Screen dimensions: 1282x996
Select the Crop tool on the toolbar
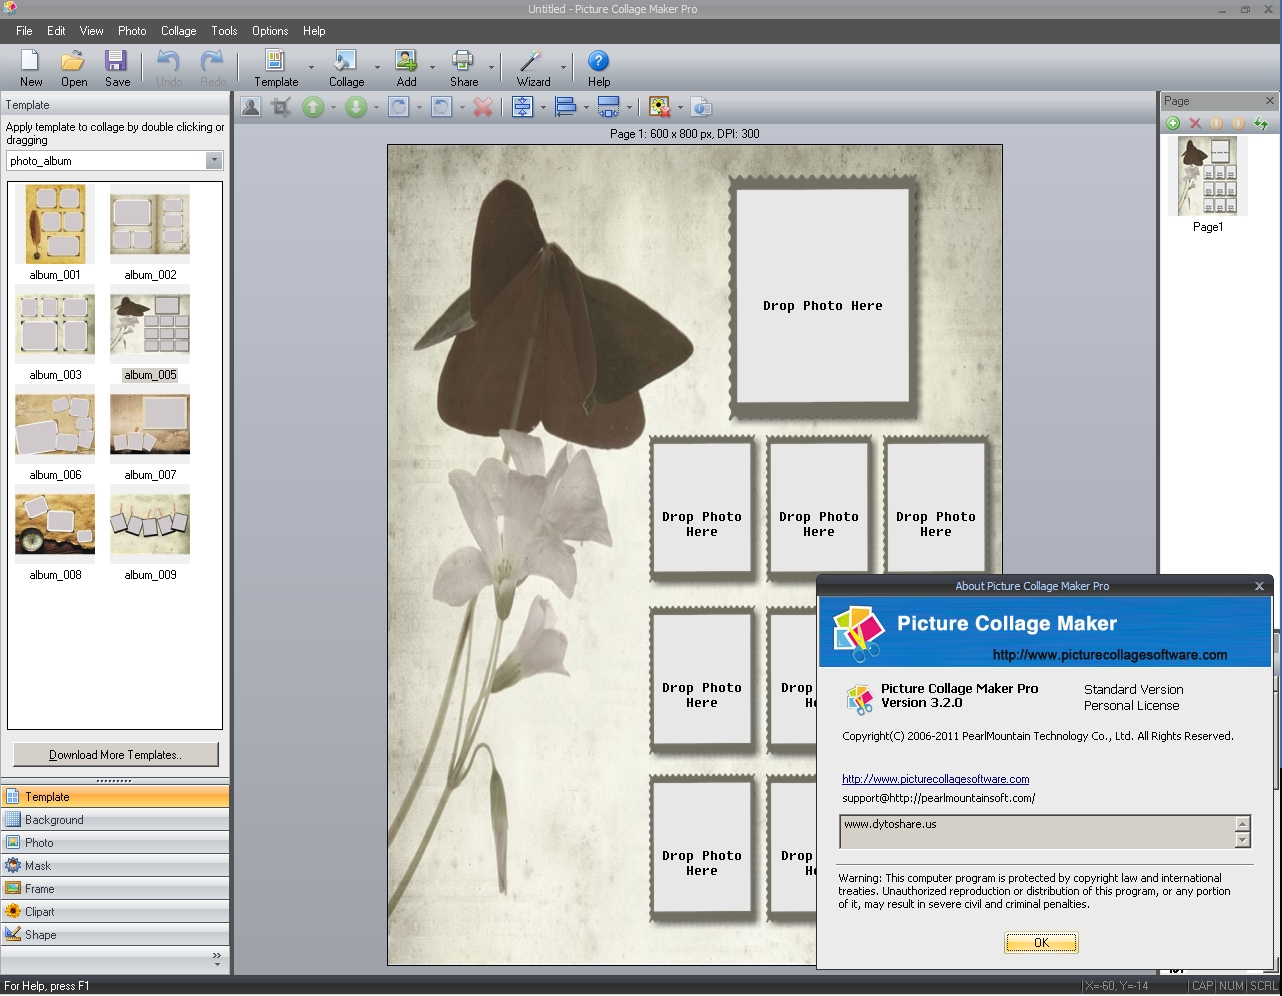point(280,106)
